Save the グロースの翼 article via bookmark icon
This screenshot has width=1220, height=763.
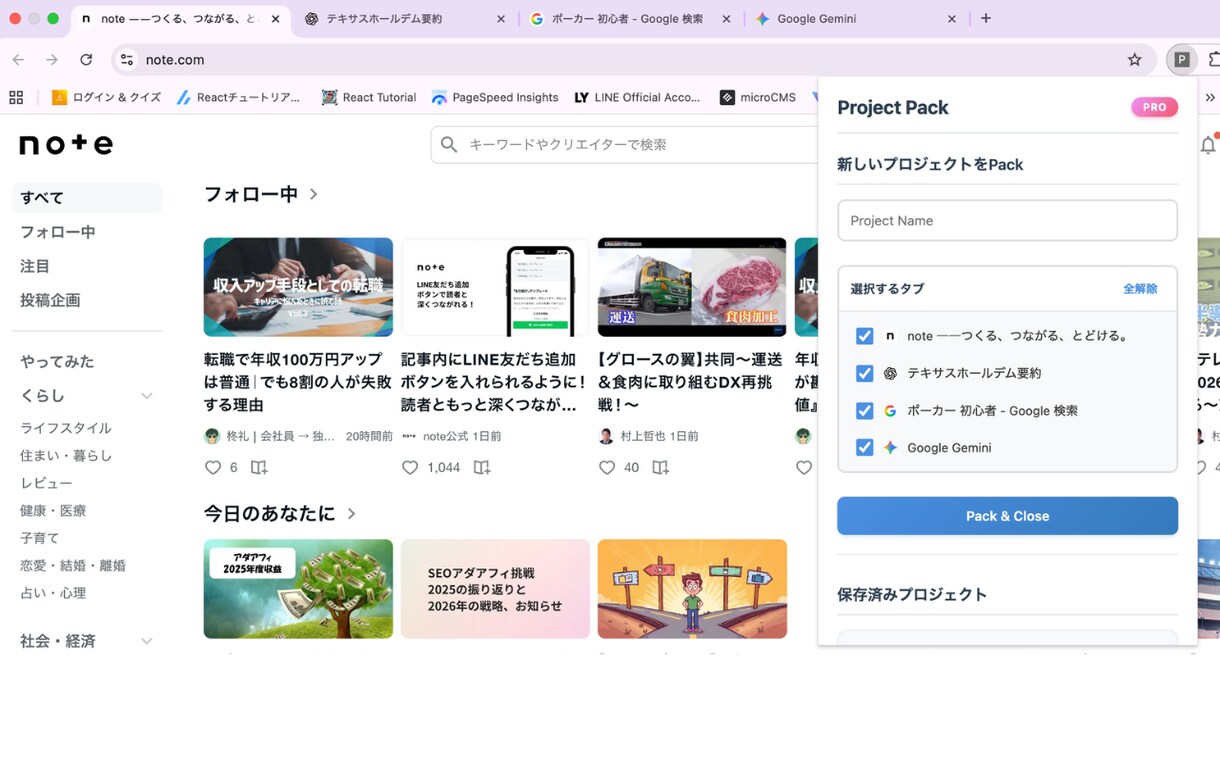click(x=660, y=467)
